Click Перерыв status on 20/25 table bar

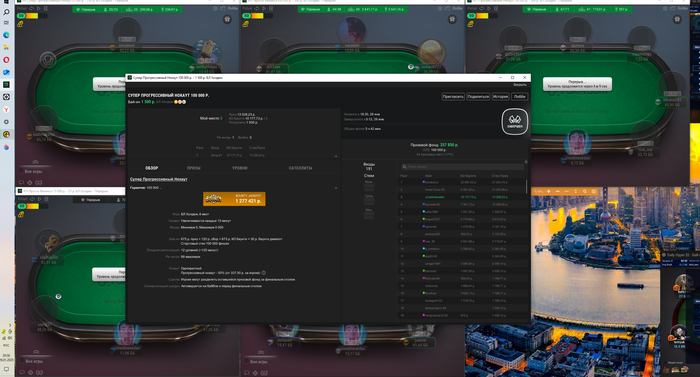87,9
